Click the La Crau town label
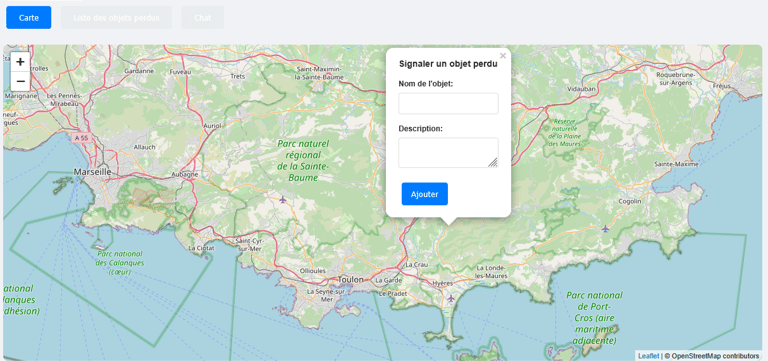 (417, 265)
